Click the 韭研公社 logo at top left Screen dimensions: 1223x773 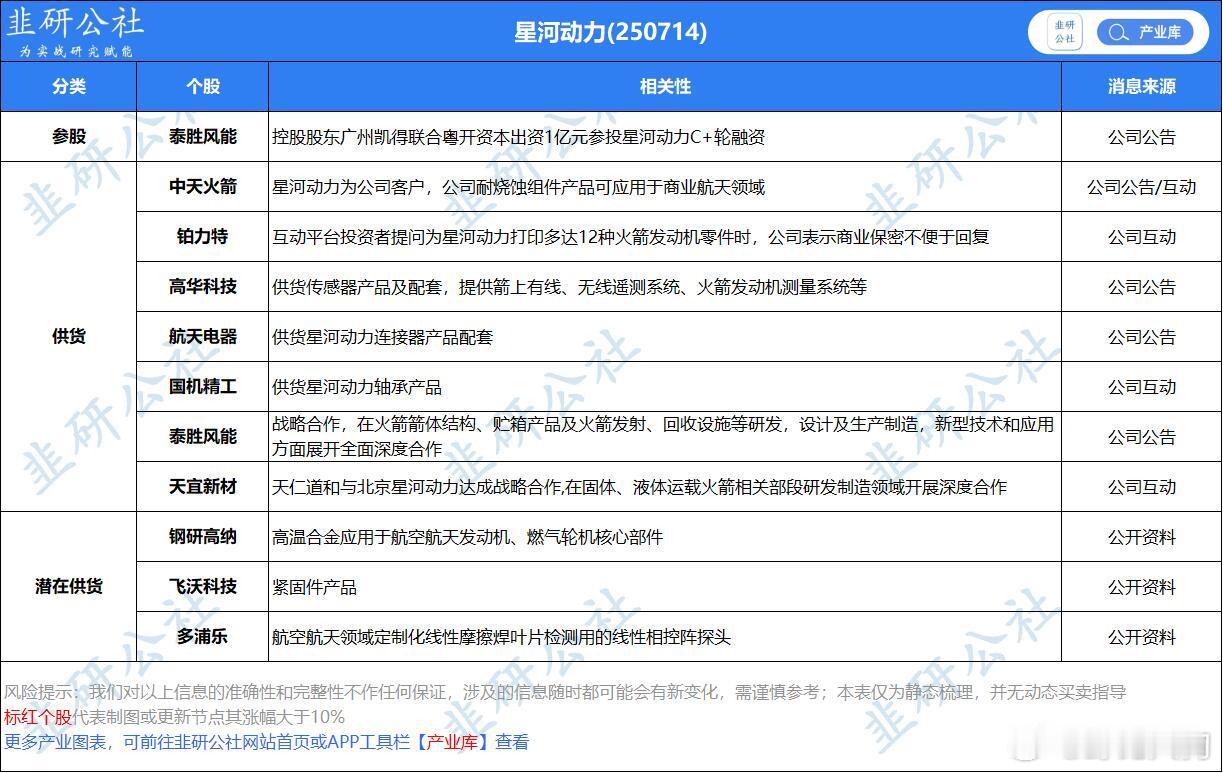click(76, 32)
